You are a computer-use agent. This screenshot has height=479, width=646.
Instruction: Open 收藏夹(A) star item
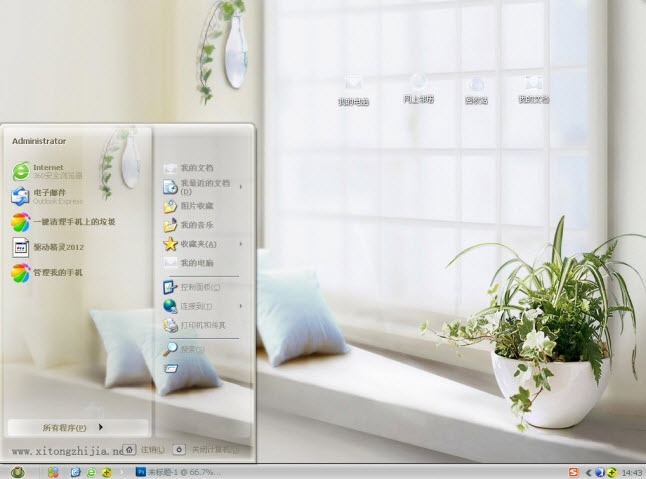click(190, 244)
